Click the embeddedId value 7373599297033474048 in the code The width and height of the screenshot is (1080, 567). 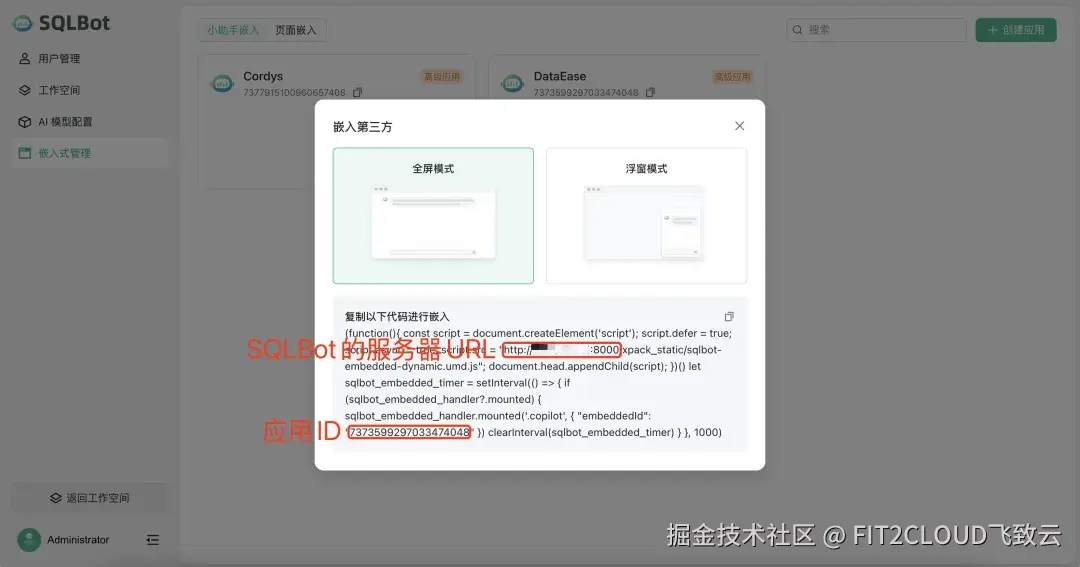[x=409, y=433]
